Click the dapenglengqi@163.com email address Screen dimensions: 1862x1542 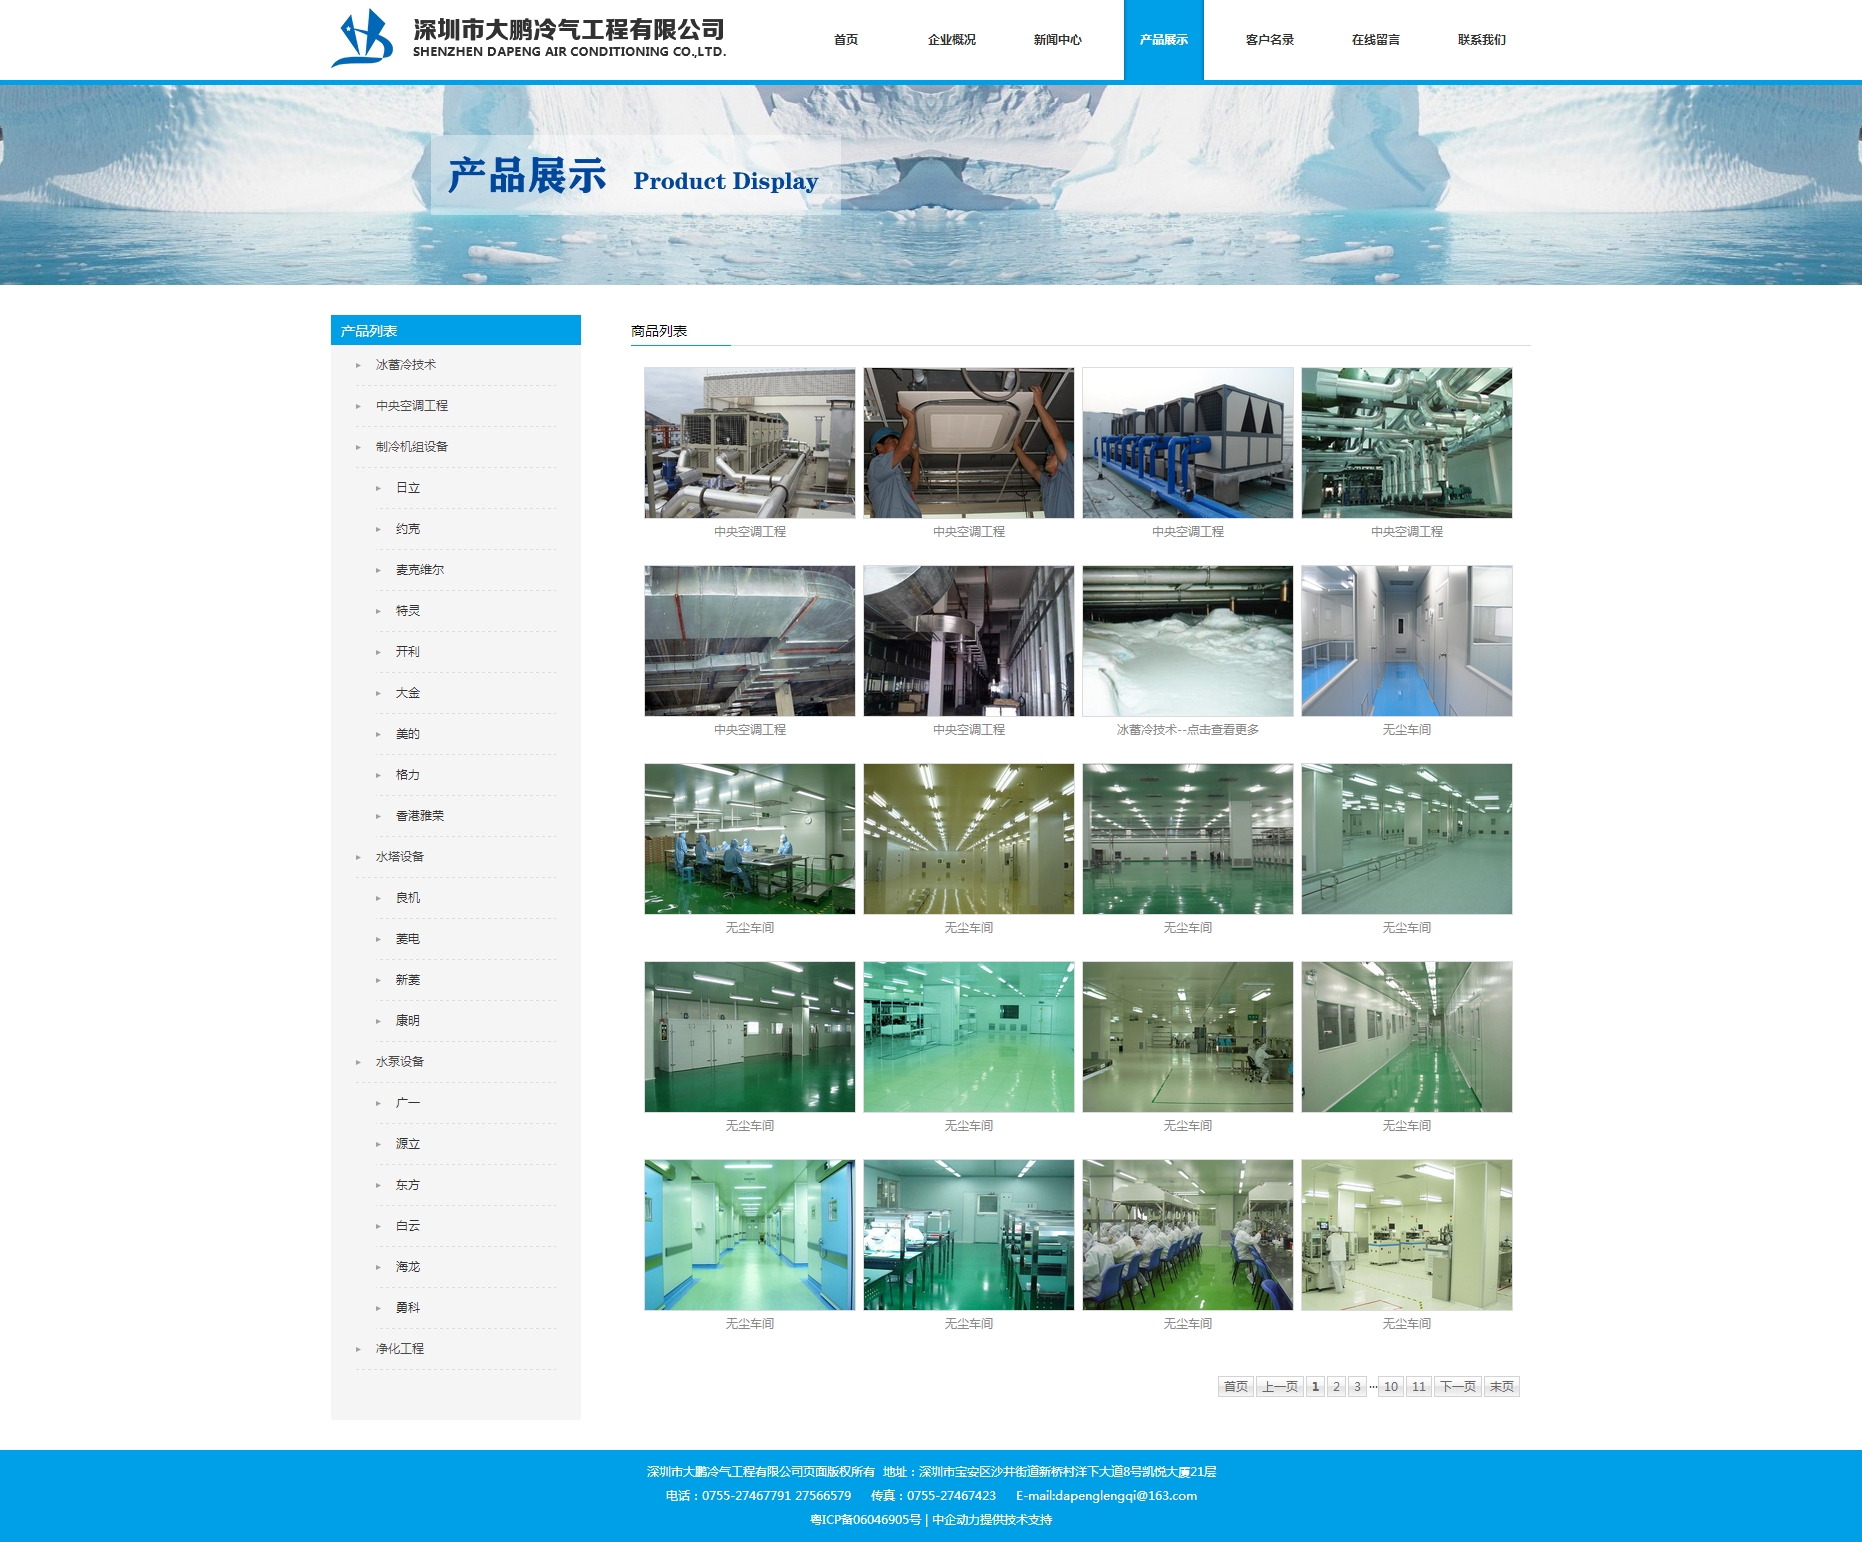tap(1125, 1496)
